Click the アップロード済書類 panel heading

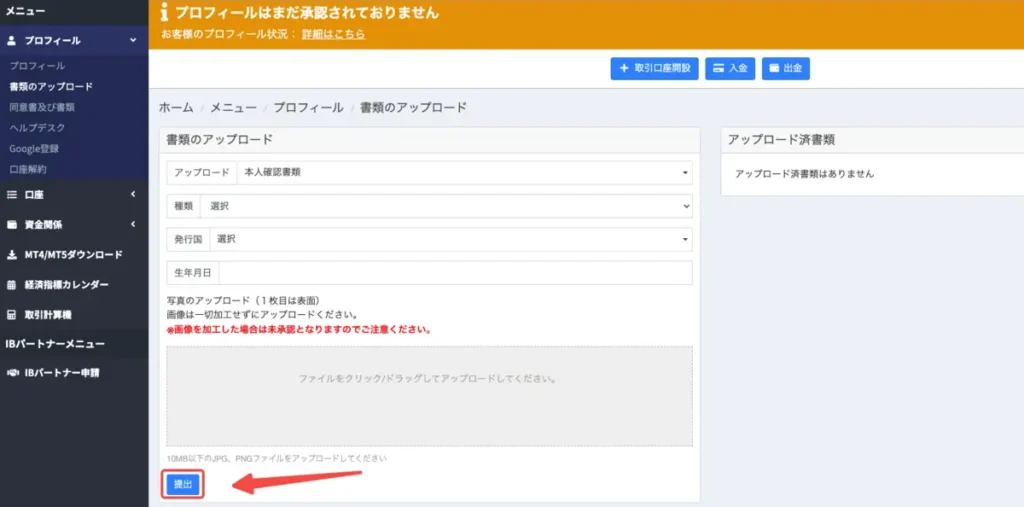pos(781,139)
